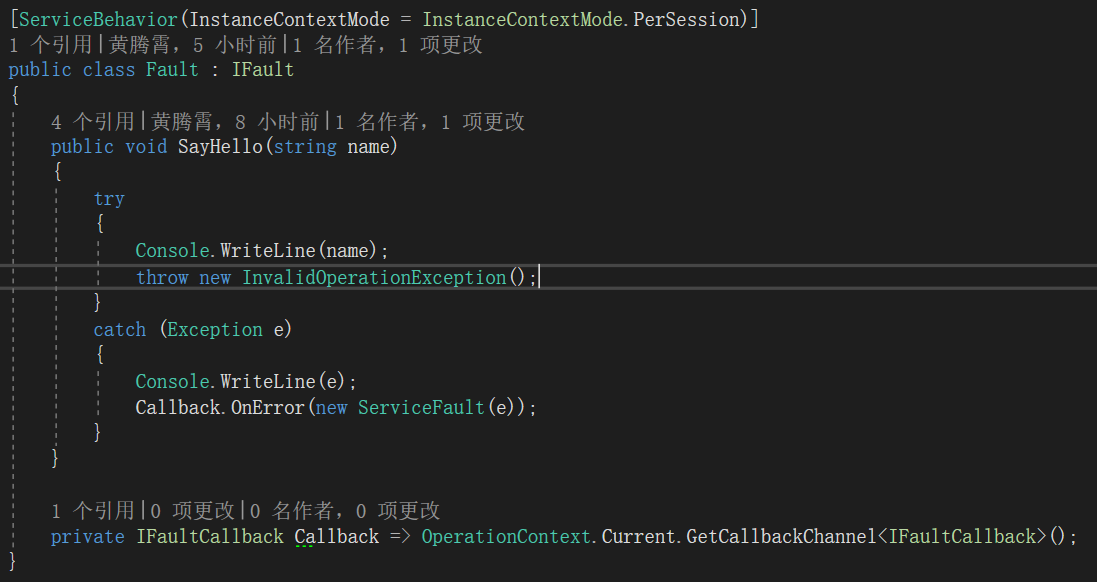
Task: Click ServiceFault in the catch block
Action: [422, 407]
